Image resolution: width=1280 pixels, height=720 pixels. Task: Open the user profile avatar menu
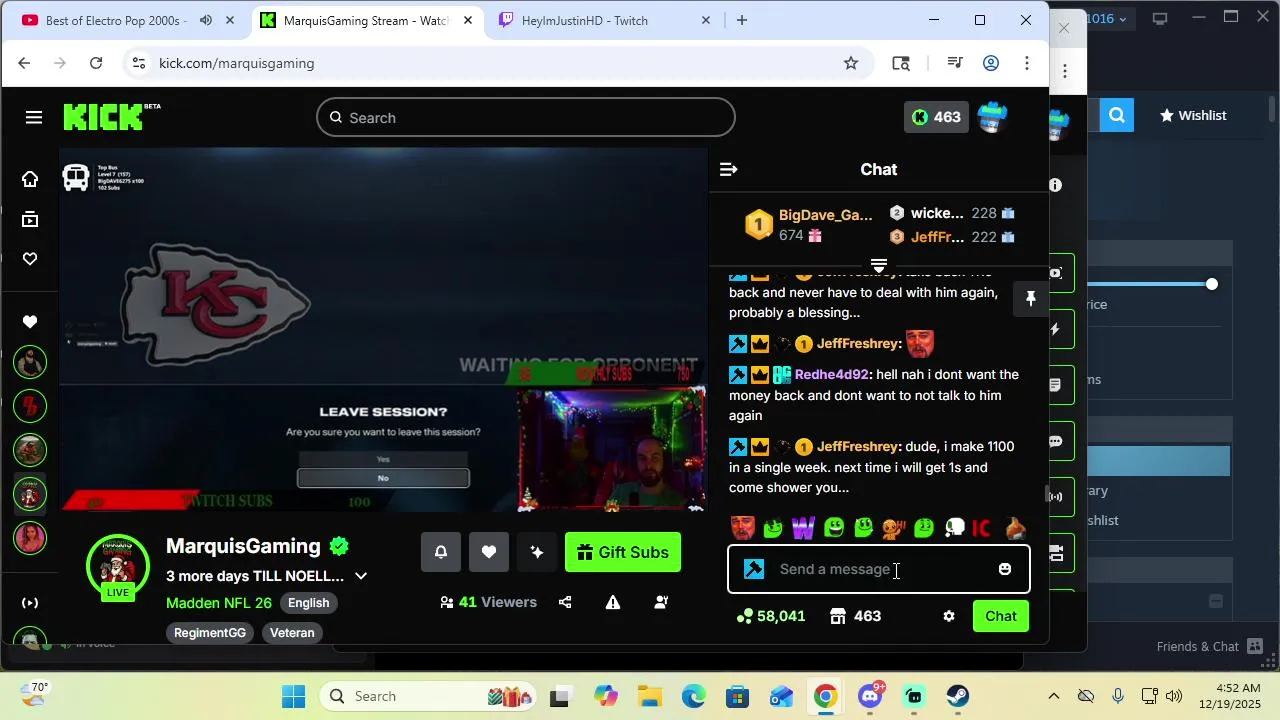click(992, 117)
